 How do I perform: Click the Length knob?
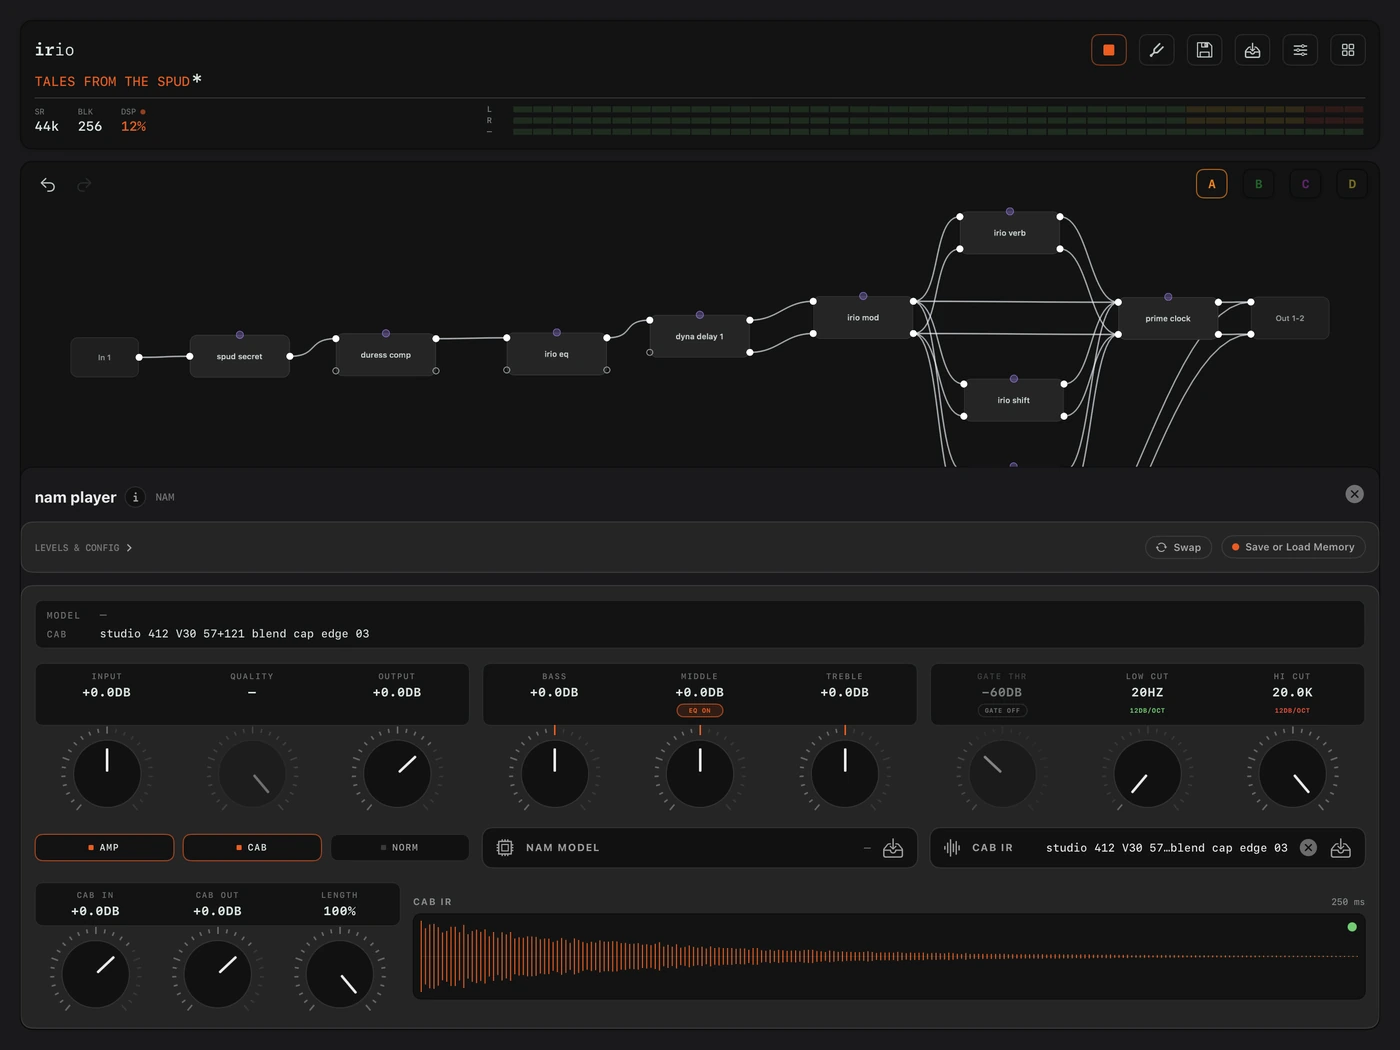point(339,974)
